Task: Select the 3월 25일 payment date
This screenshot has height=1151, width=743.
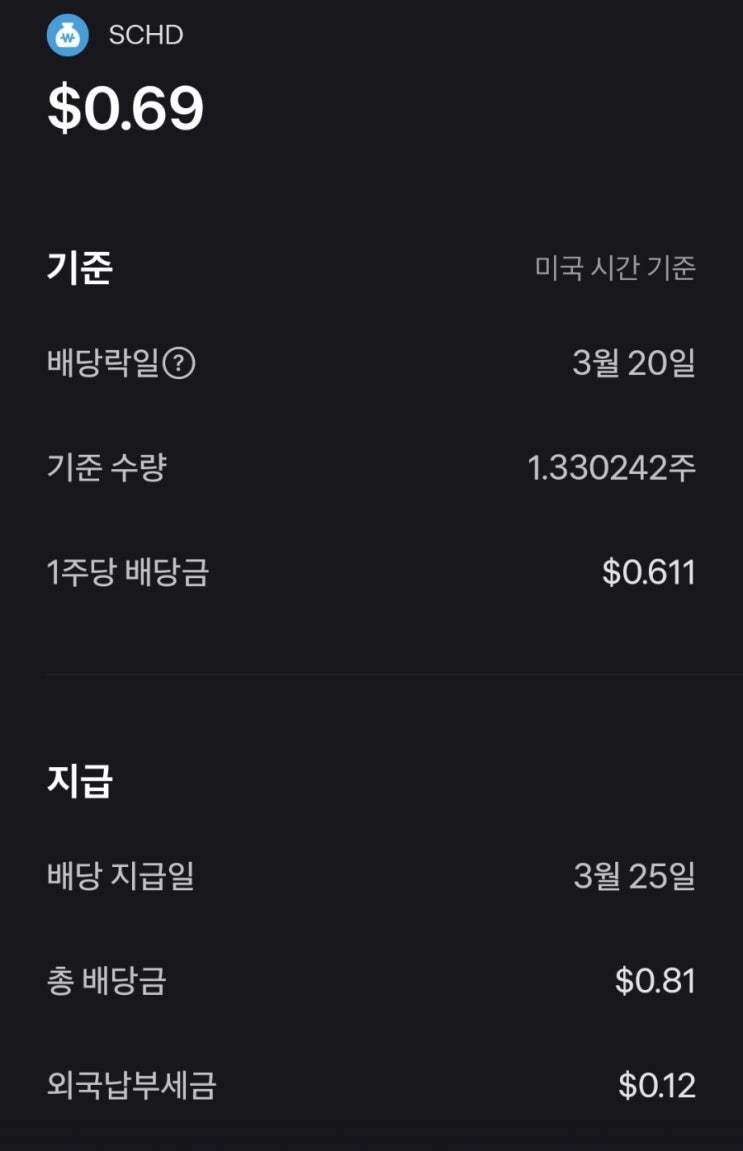Action: point(634,877)
